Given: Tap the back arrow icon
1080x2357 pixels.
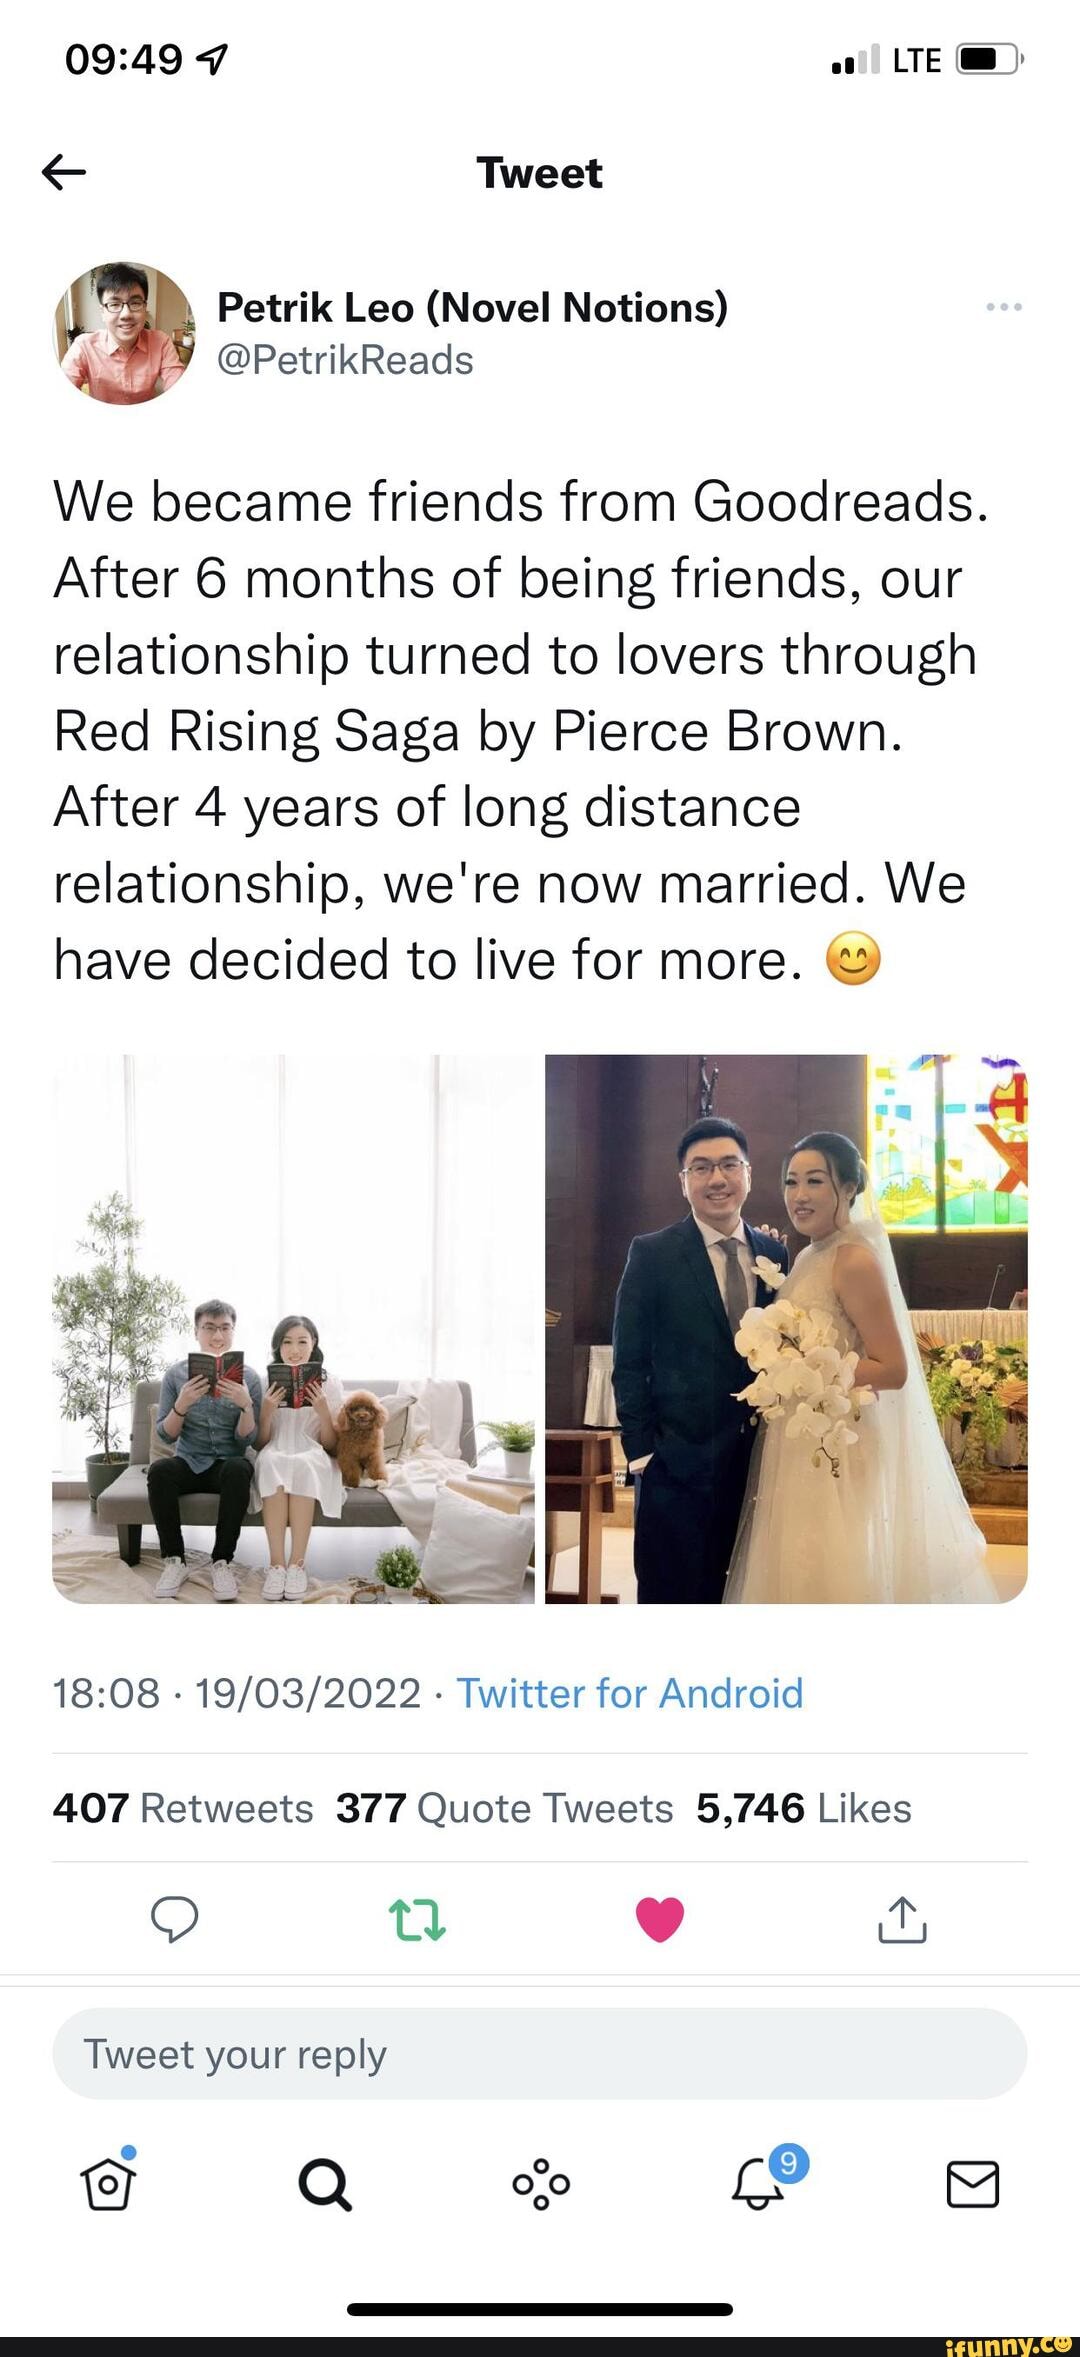Looking at the screenshot, I should [x=64, y=173].
